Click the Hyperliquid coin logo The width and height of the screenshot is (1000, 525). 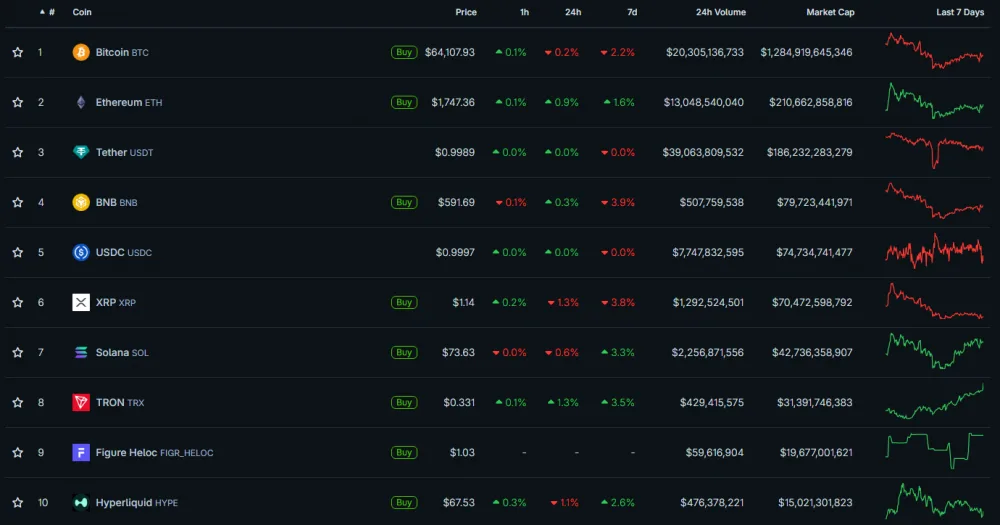(x=81, y=503)
